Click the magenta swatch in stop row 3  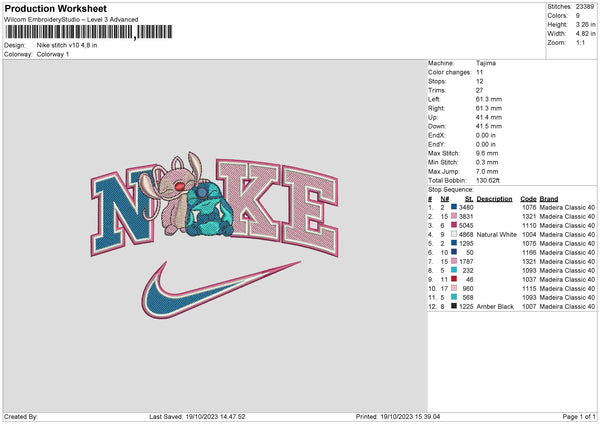pos(454,225)
